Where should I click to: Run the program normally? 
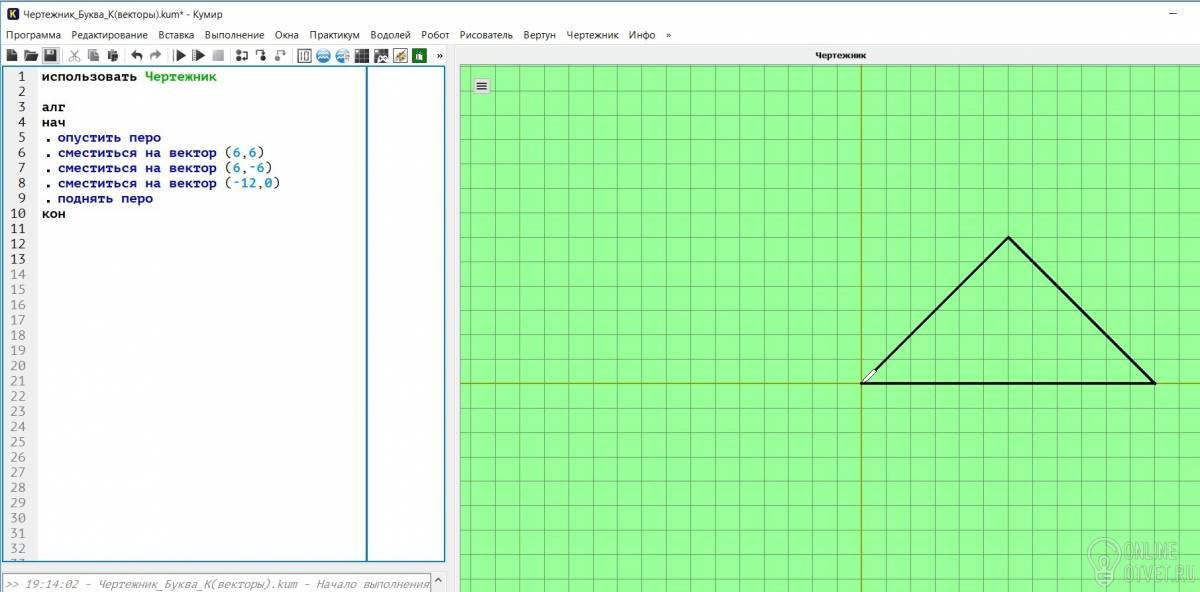181,55
